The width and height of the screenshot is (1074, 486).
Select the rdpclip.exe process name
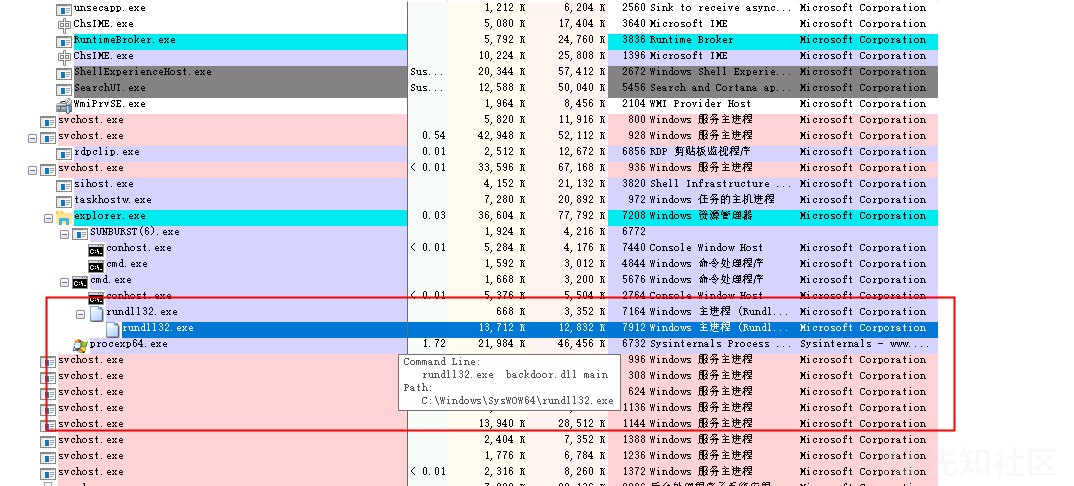(x=107, y=151)
